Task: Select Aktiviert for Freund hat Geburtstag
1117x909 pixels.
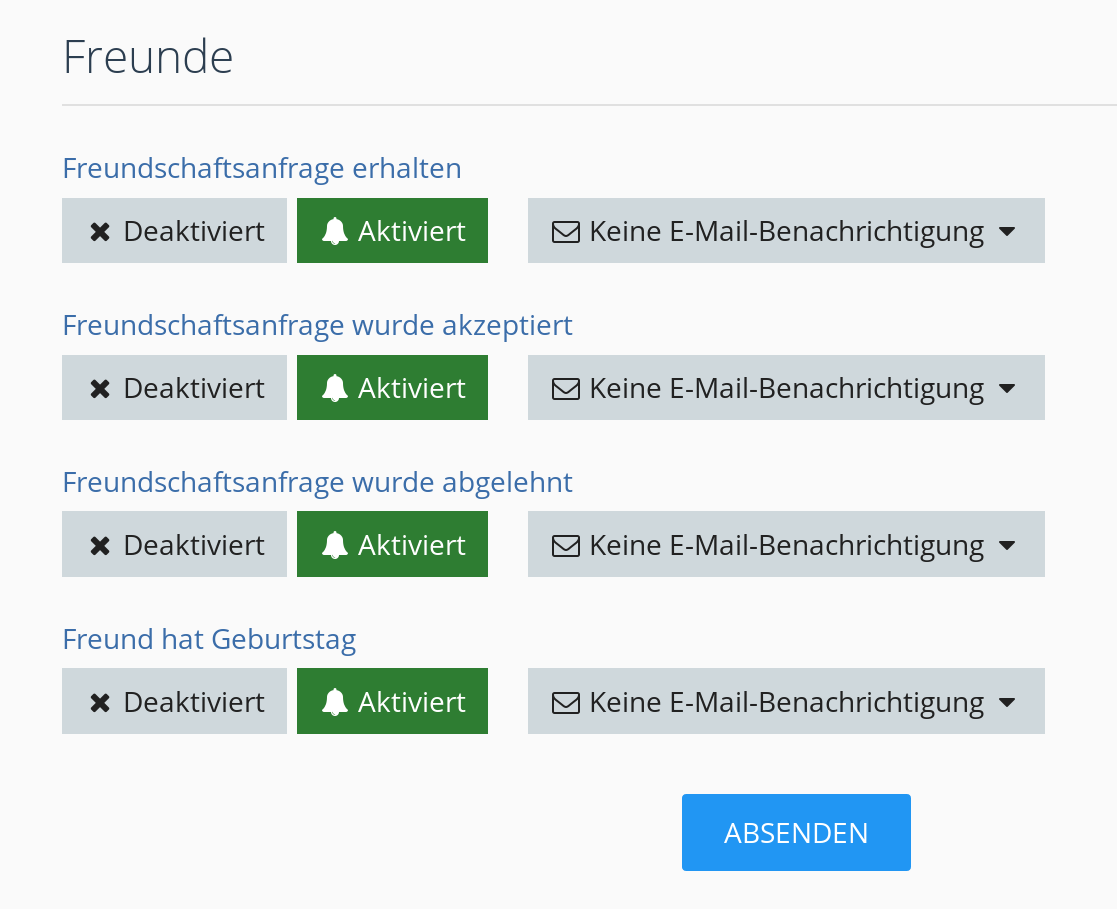Action: [x=392, y=702]
